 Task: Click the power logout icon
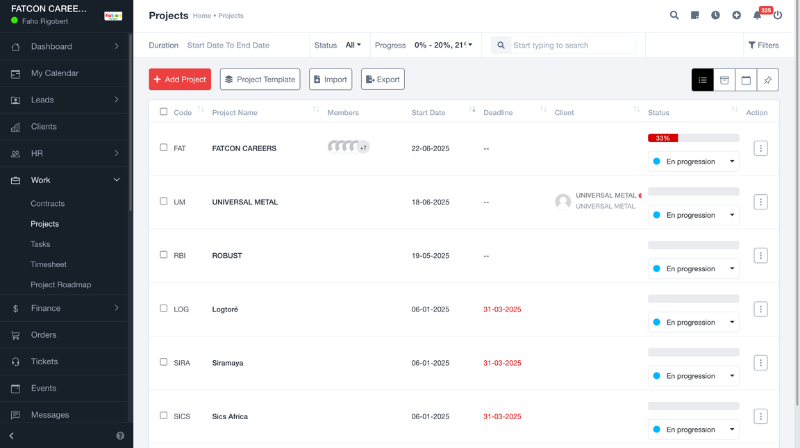click(x=778, y=15)
